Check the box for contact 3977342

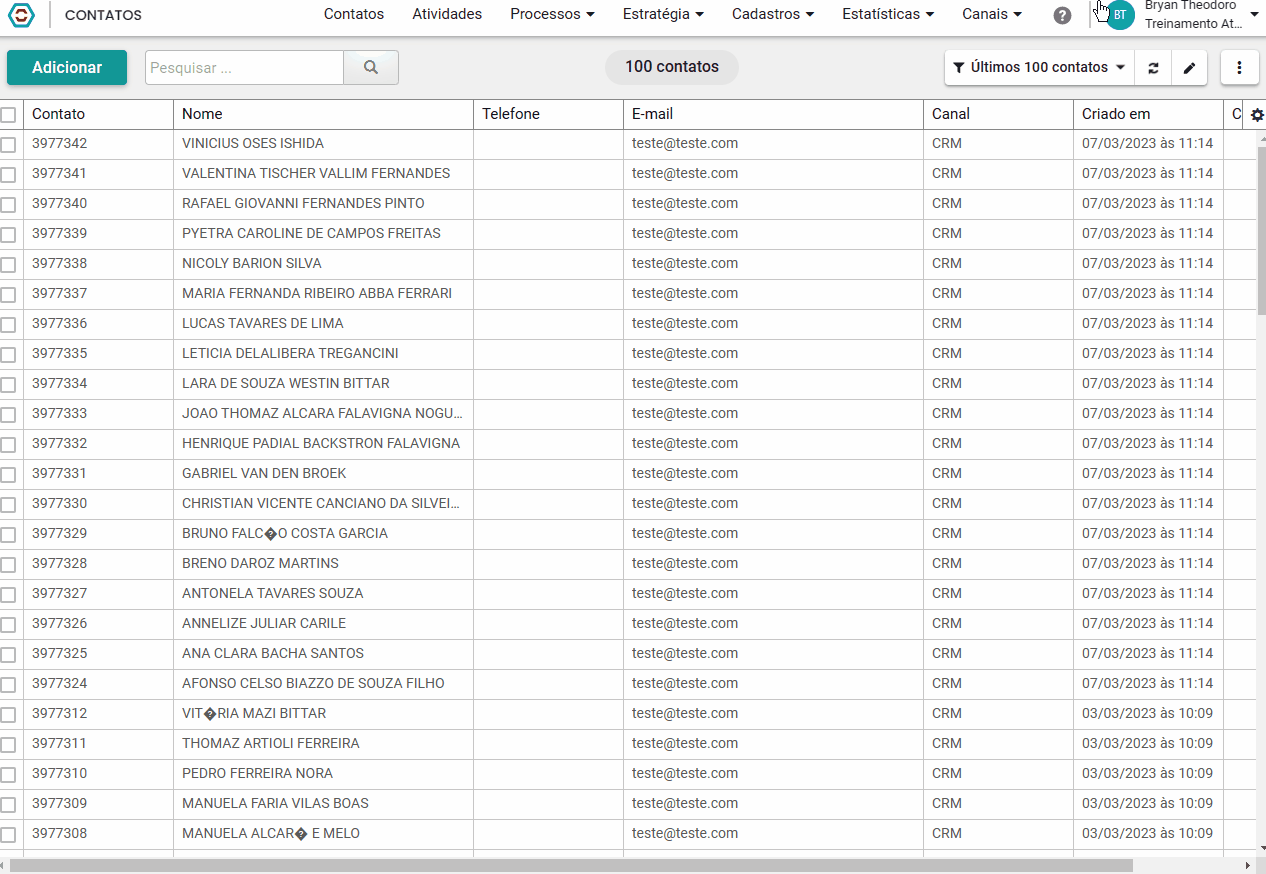click(x=8, y=145)
